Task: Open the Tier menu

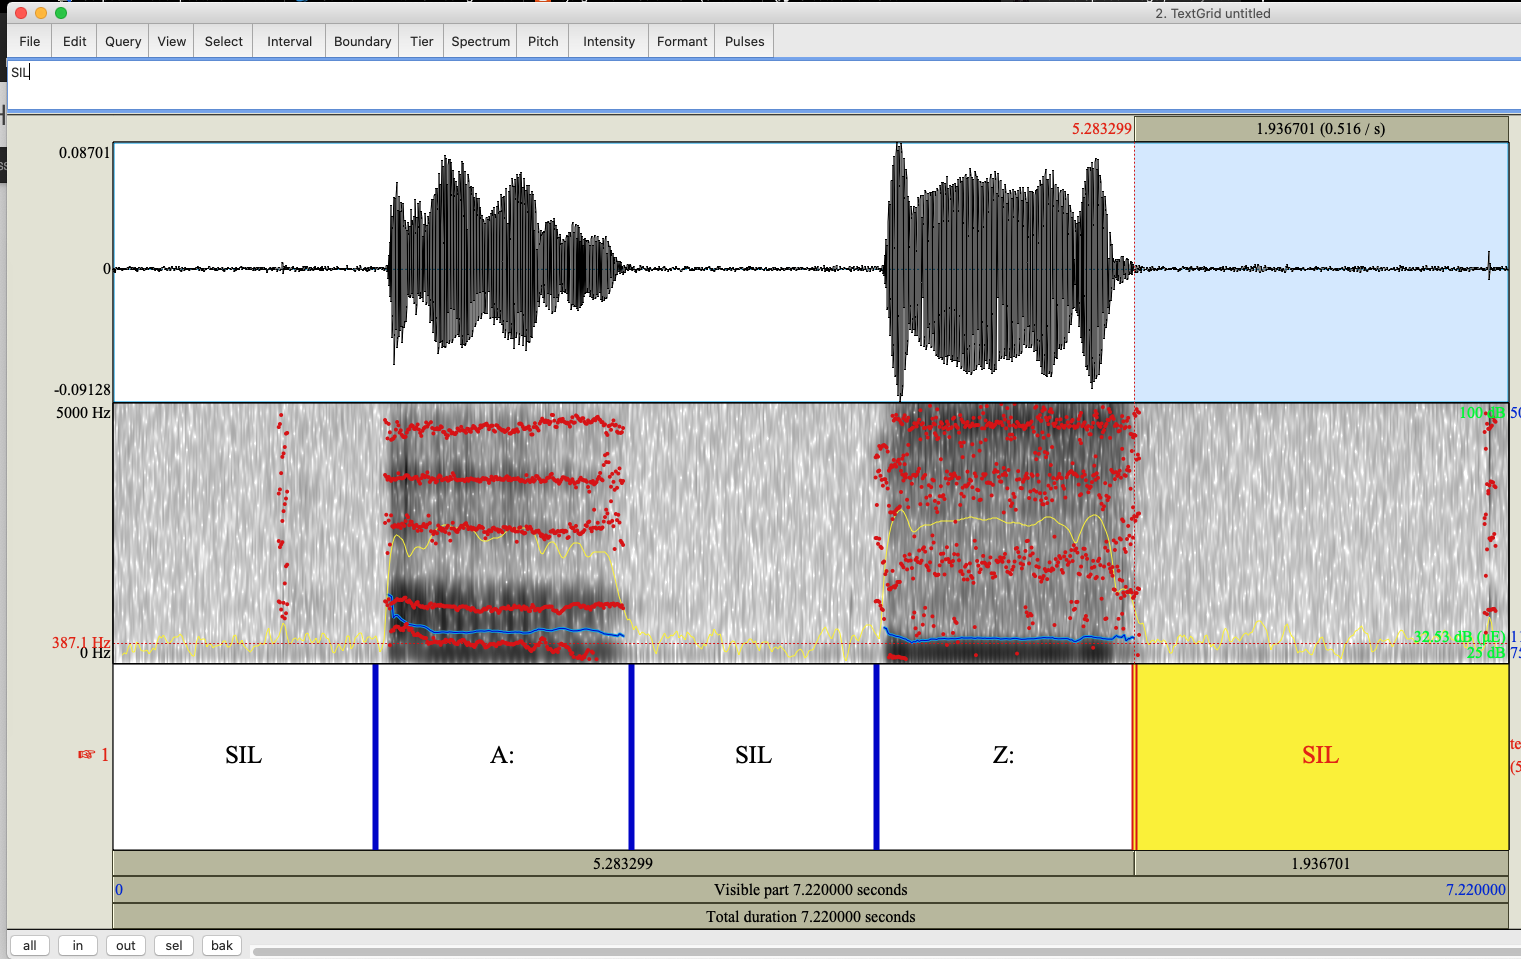Action: 422,41
